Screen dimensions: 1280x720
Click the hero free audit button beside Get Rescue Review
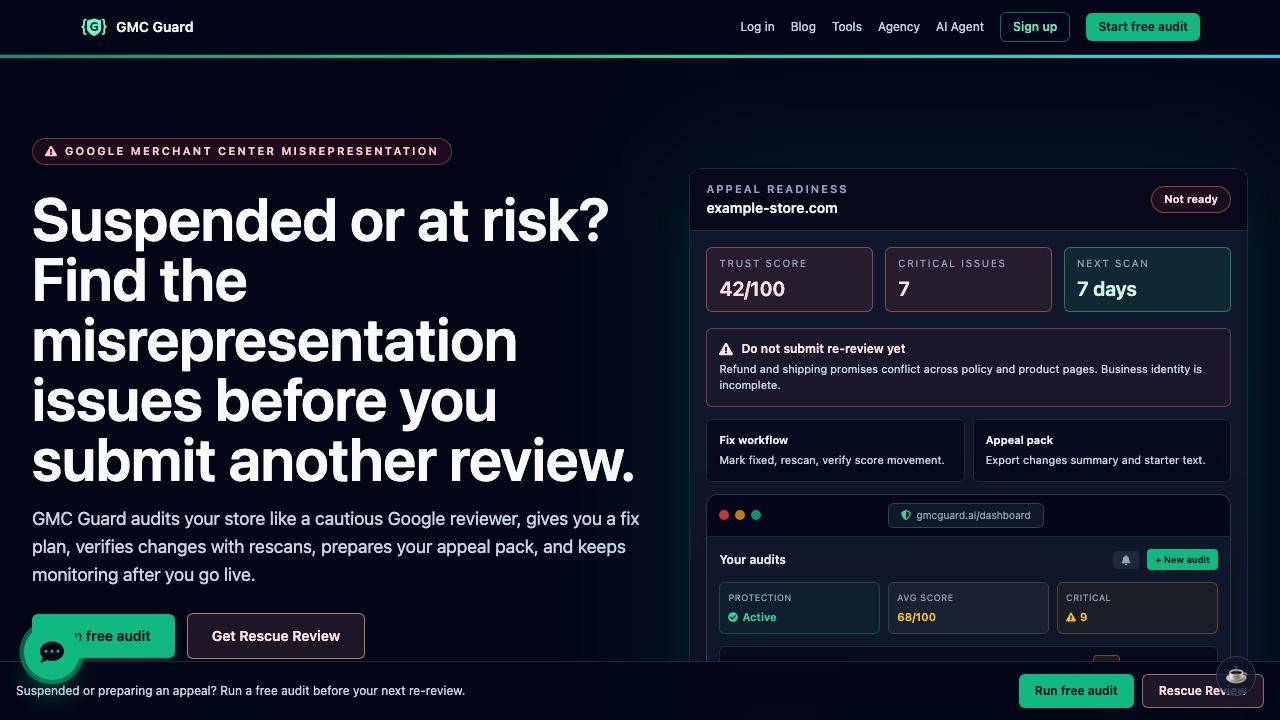coord(104,636)
